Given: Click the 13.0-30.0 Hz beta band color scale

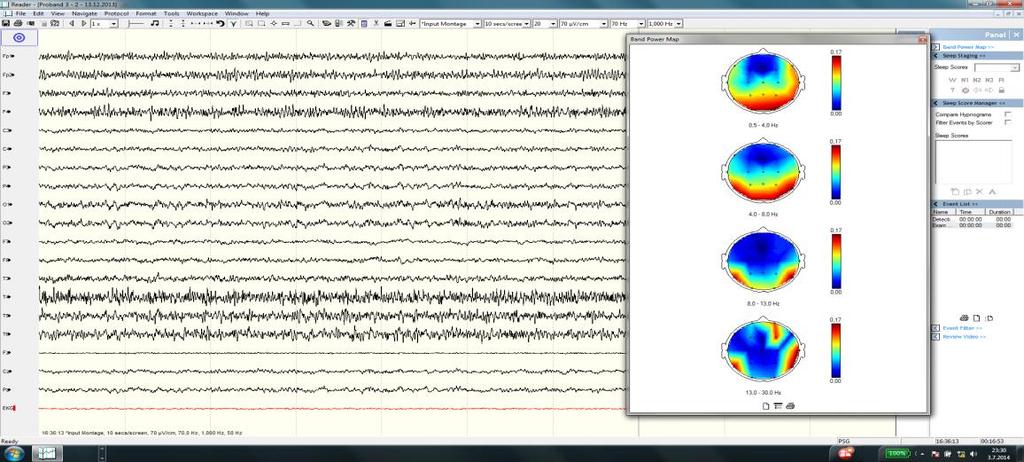Looking at the screenshot, I should [836, 351].
